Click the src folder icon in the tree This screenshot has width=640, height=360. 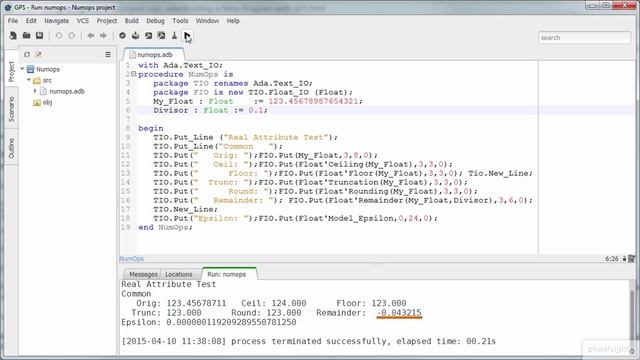point(37,80)
